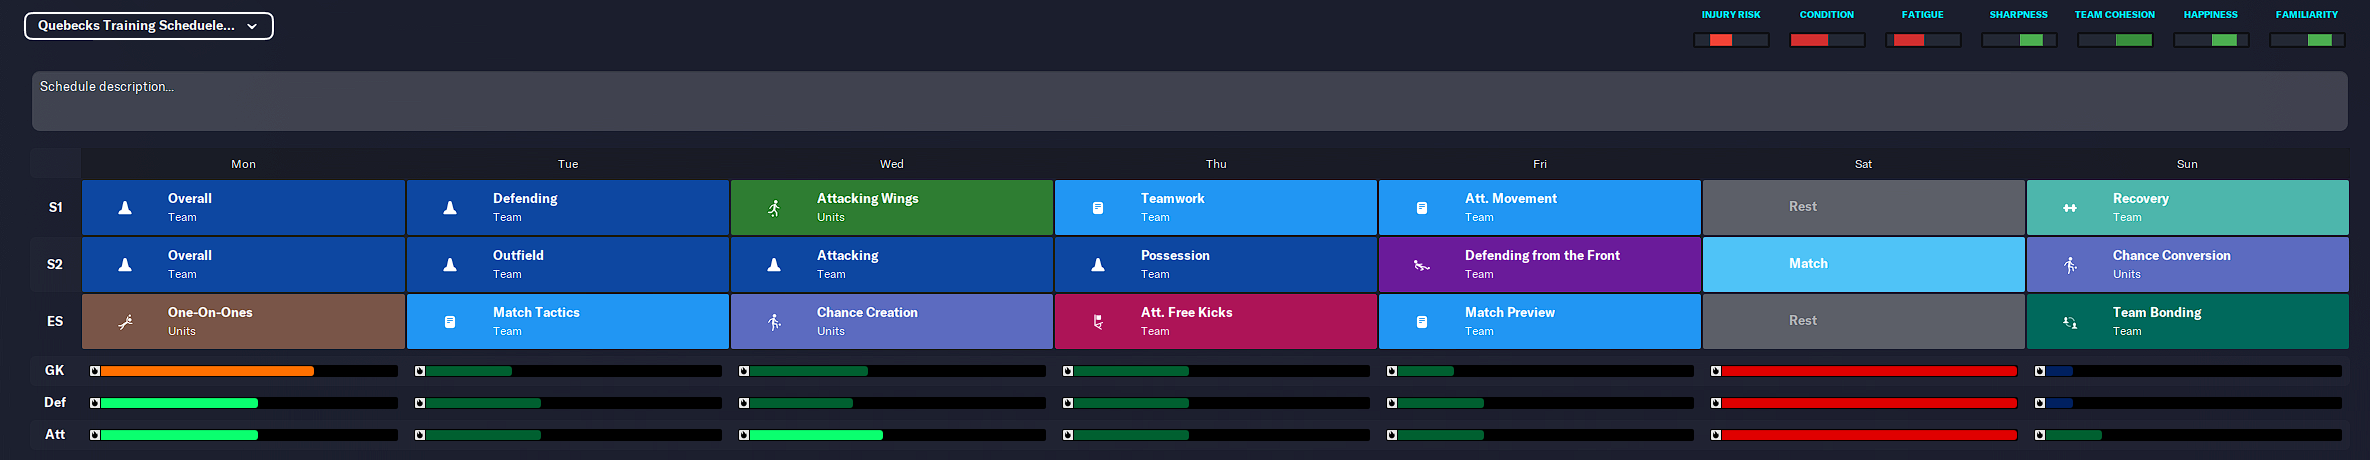Click the cone icon of the Possession session
2370x460 pixels.
tap(1098, 265)
